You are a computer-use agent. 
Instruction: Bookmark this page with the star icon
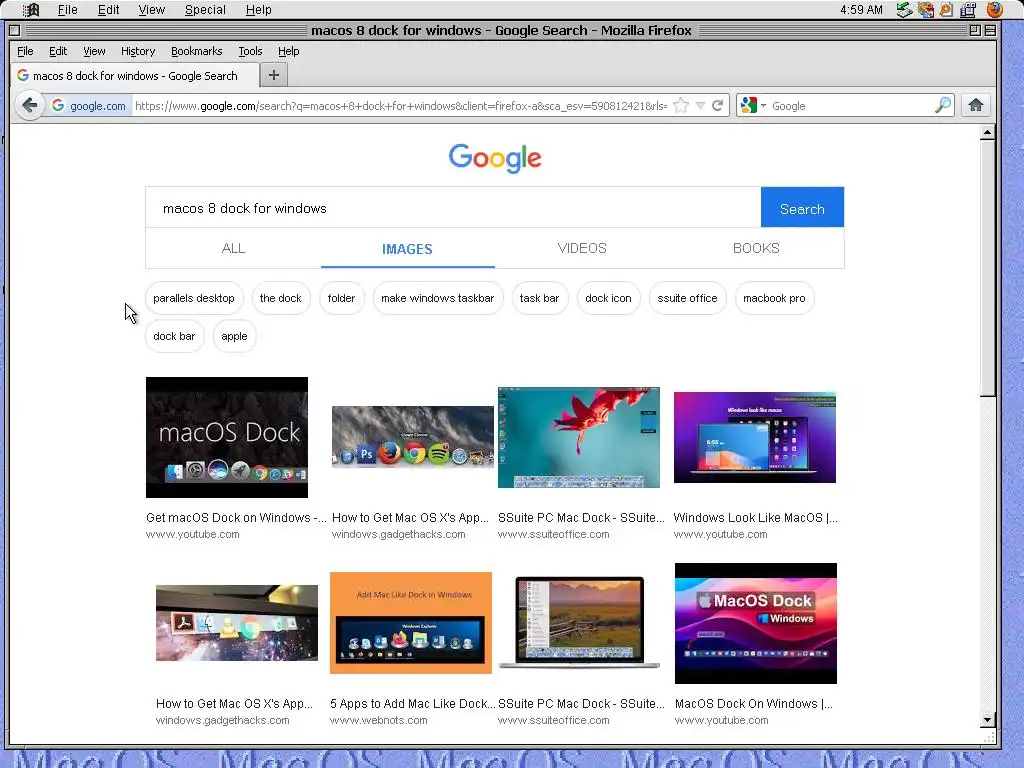pos(680,105)
